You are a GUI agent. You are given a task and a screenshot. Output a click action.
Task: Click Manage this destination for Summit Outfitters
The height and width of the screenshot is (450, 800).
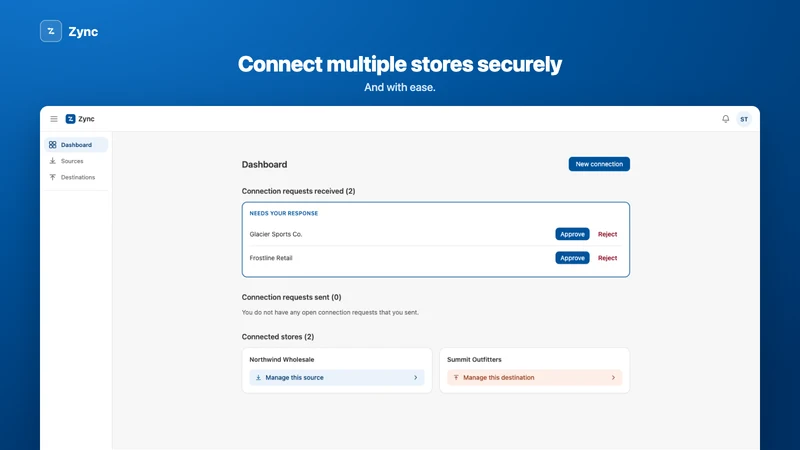tap(535, 378)
